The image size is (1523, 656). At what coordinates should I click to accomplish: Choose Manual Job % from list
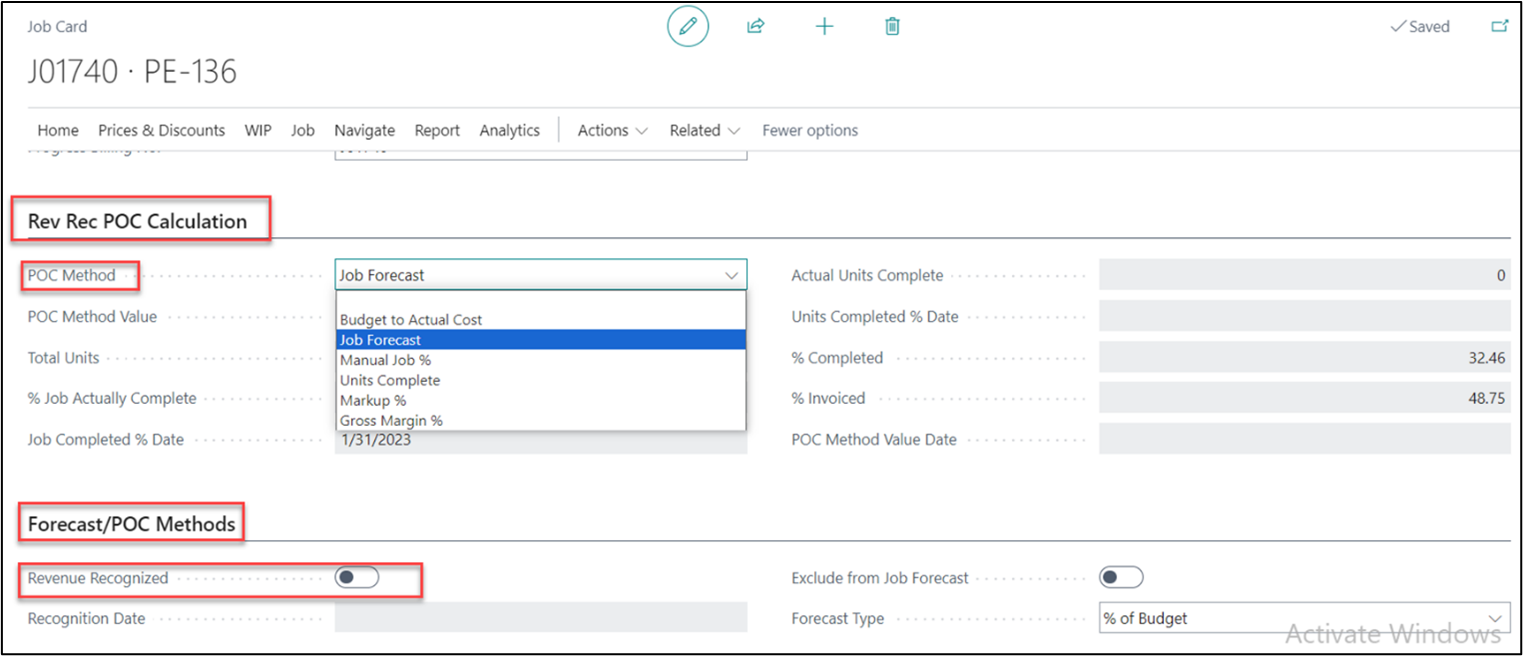(385, 360)
